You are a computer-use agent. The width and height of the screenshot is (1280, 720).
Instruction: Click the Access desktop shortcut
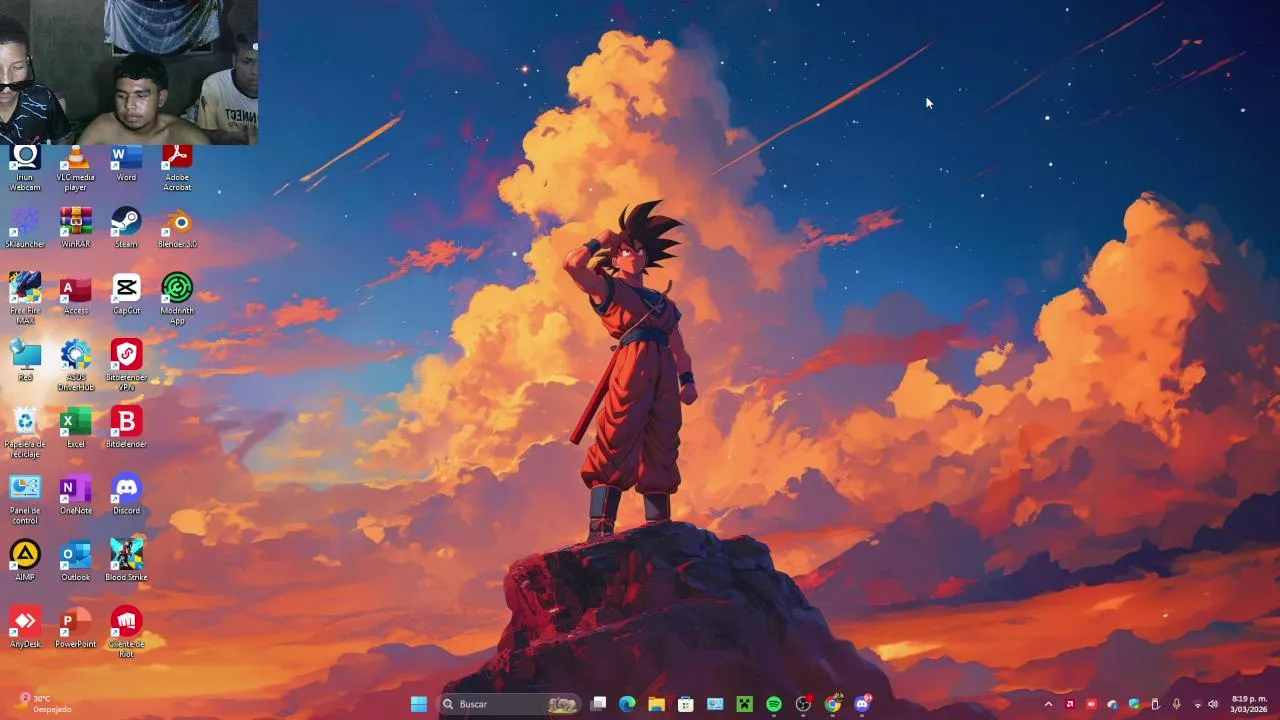(76, 294)
